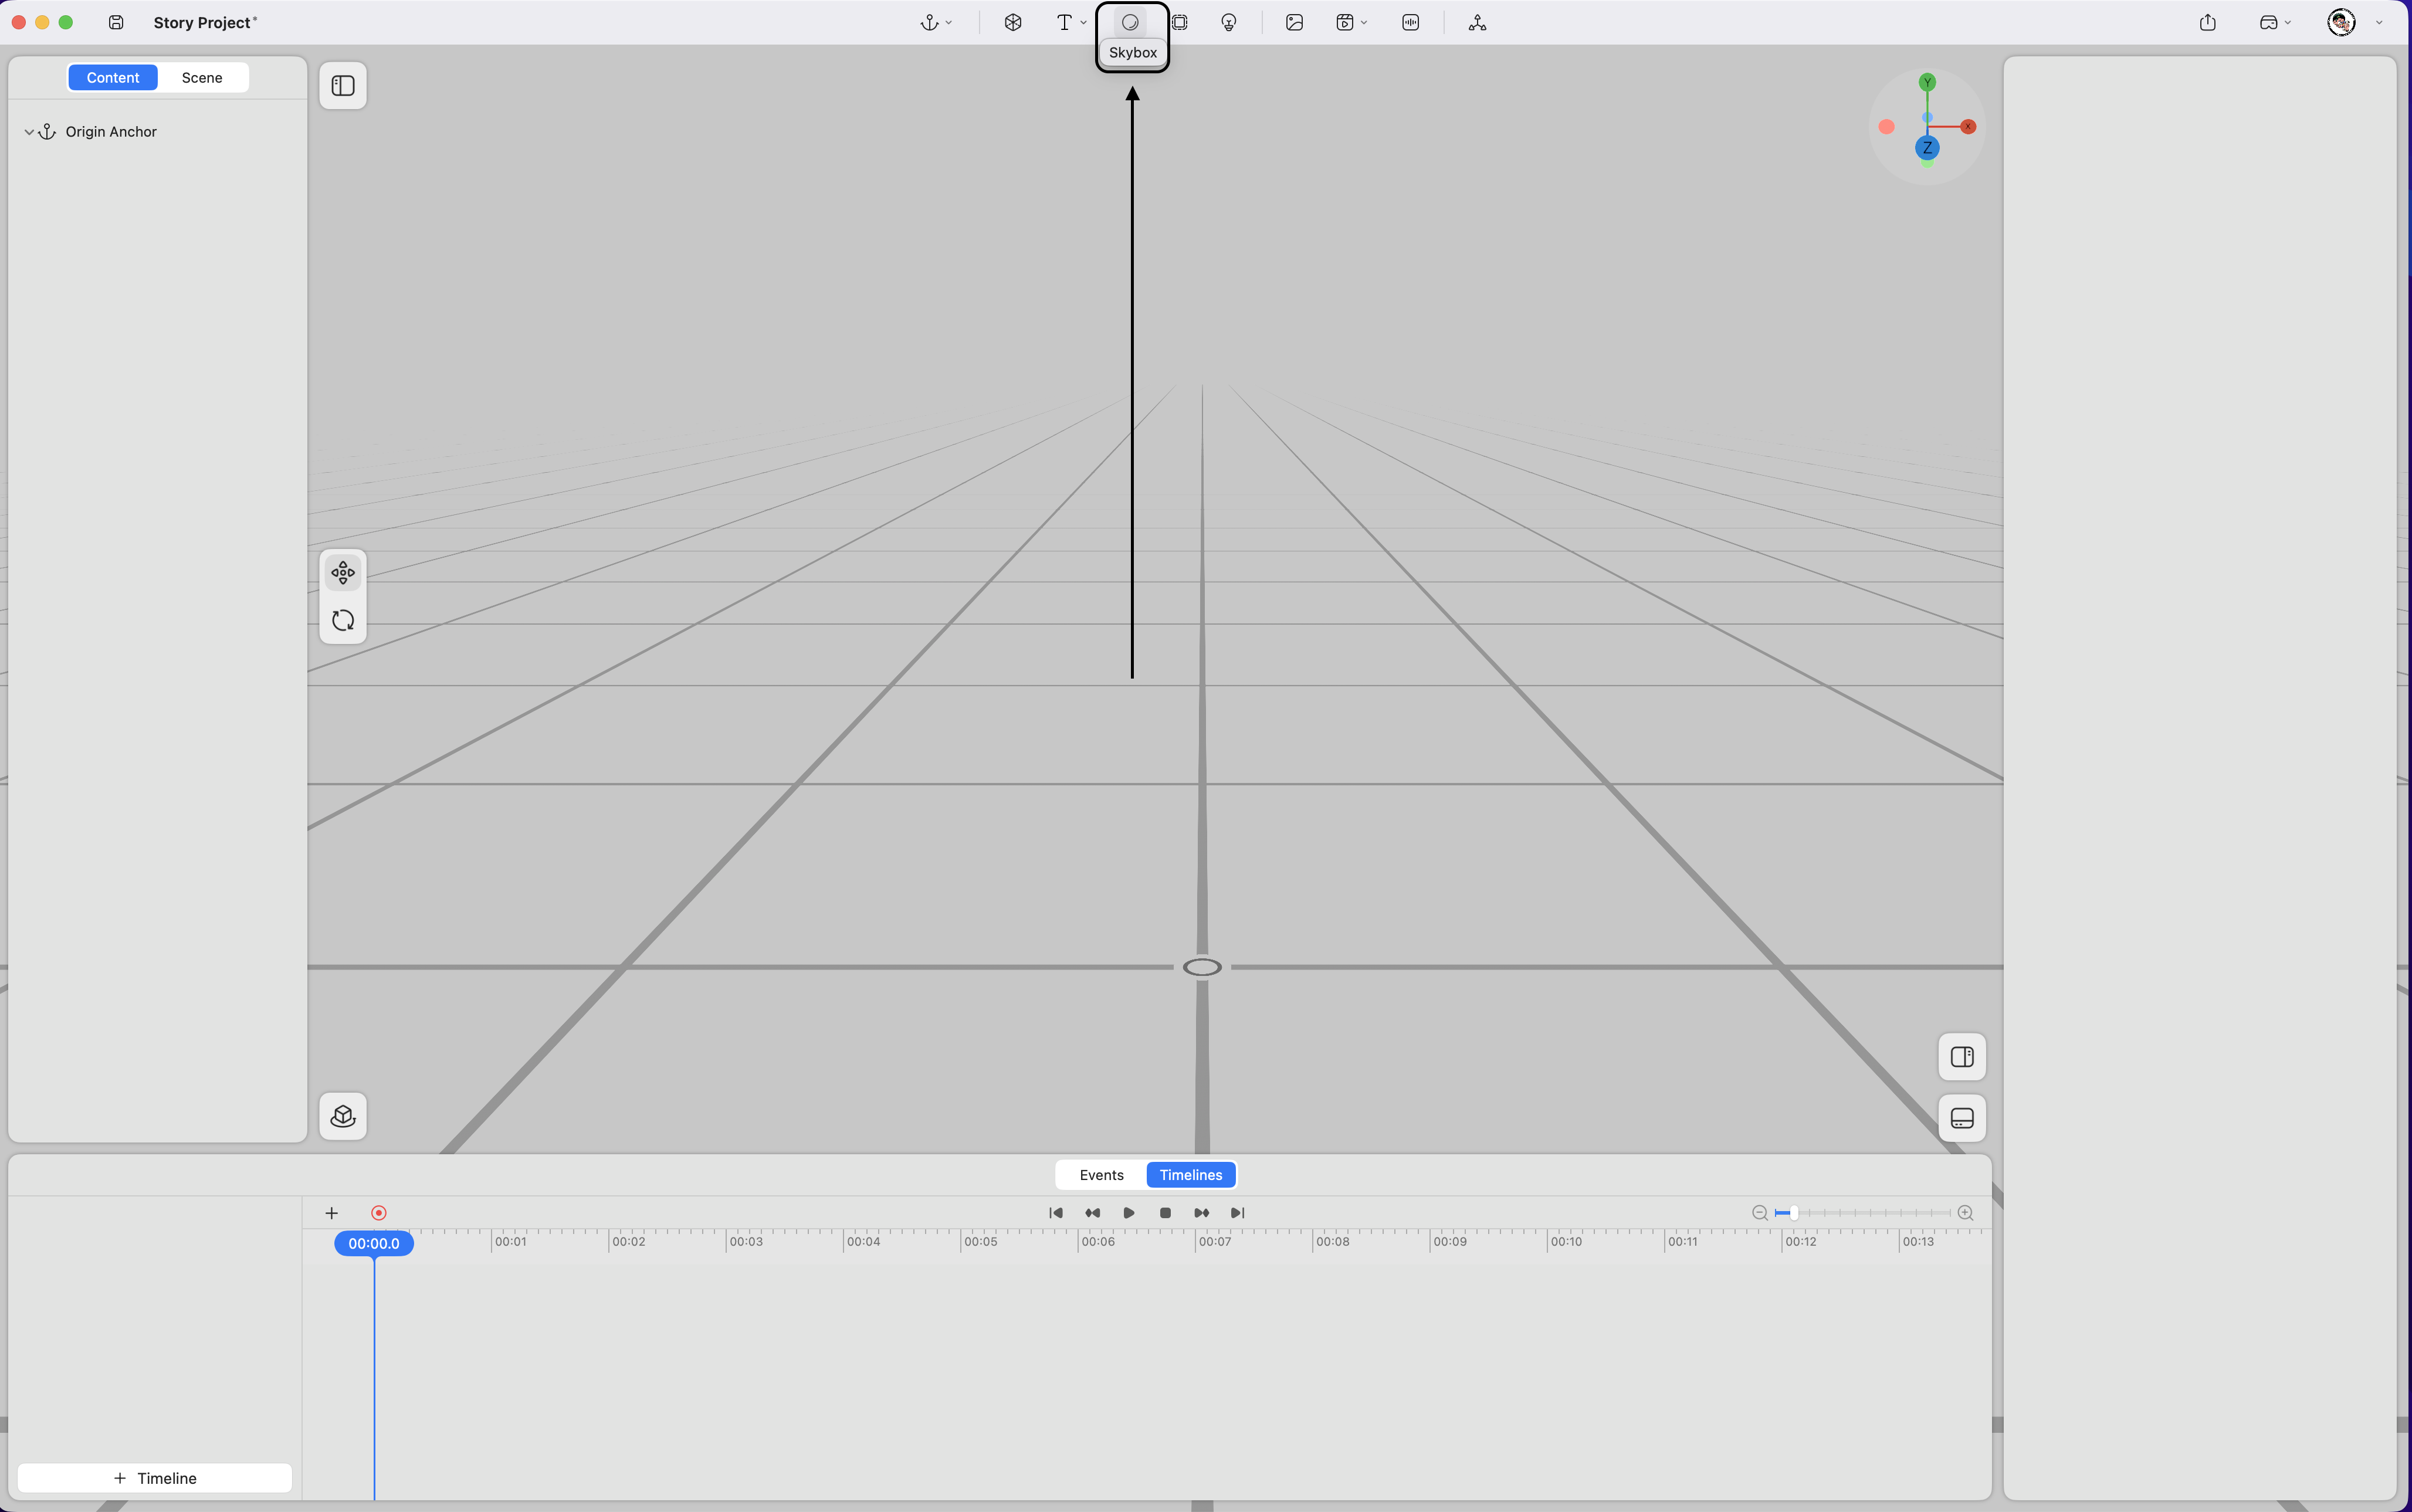Click the lightbulb light icon in the toolbar
Image resolution: width=2412 pixels, height=1512 pixels.
1229,22
